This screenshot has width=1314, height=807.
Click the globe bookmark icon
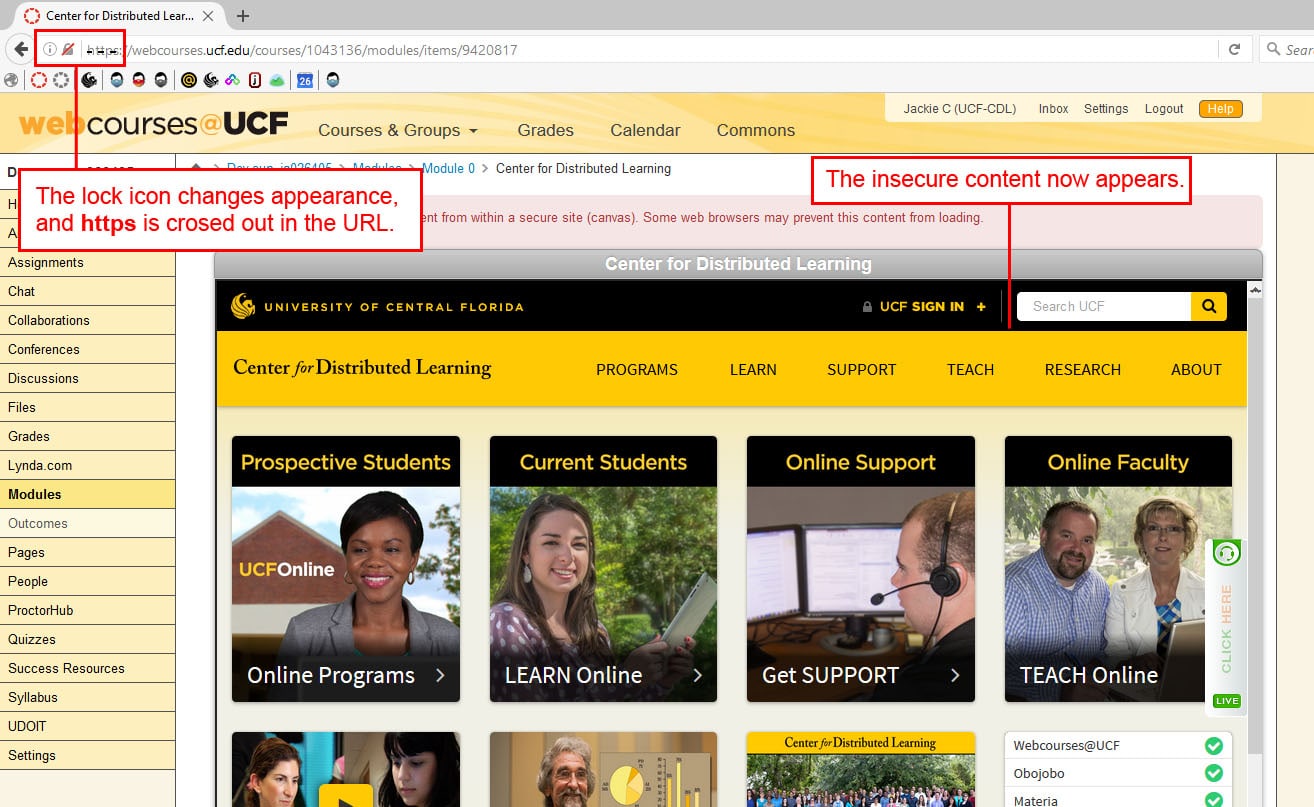click(11, 80)
